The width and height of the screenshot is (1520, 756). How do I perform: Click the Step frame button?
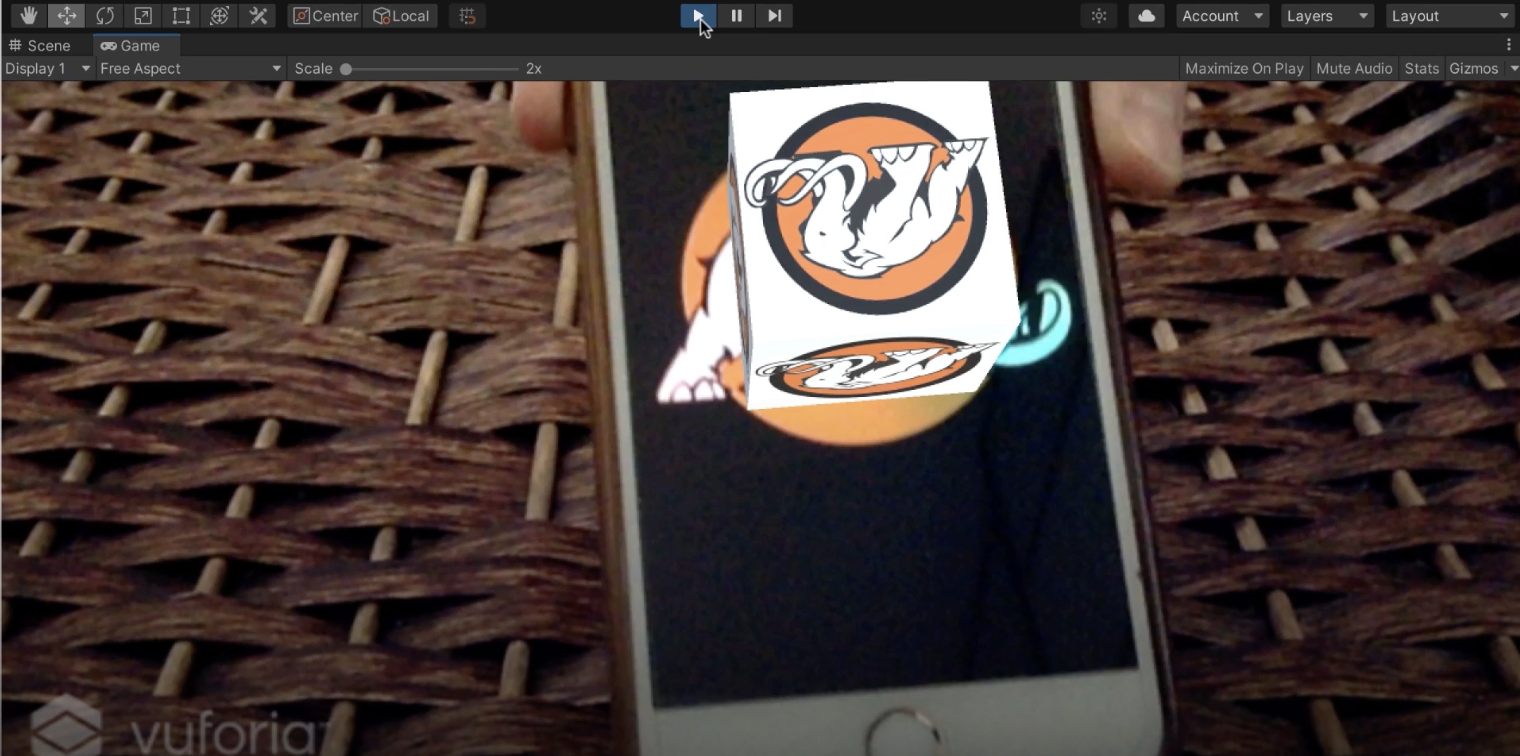click(x=774, y=16)
